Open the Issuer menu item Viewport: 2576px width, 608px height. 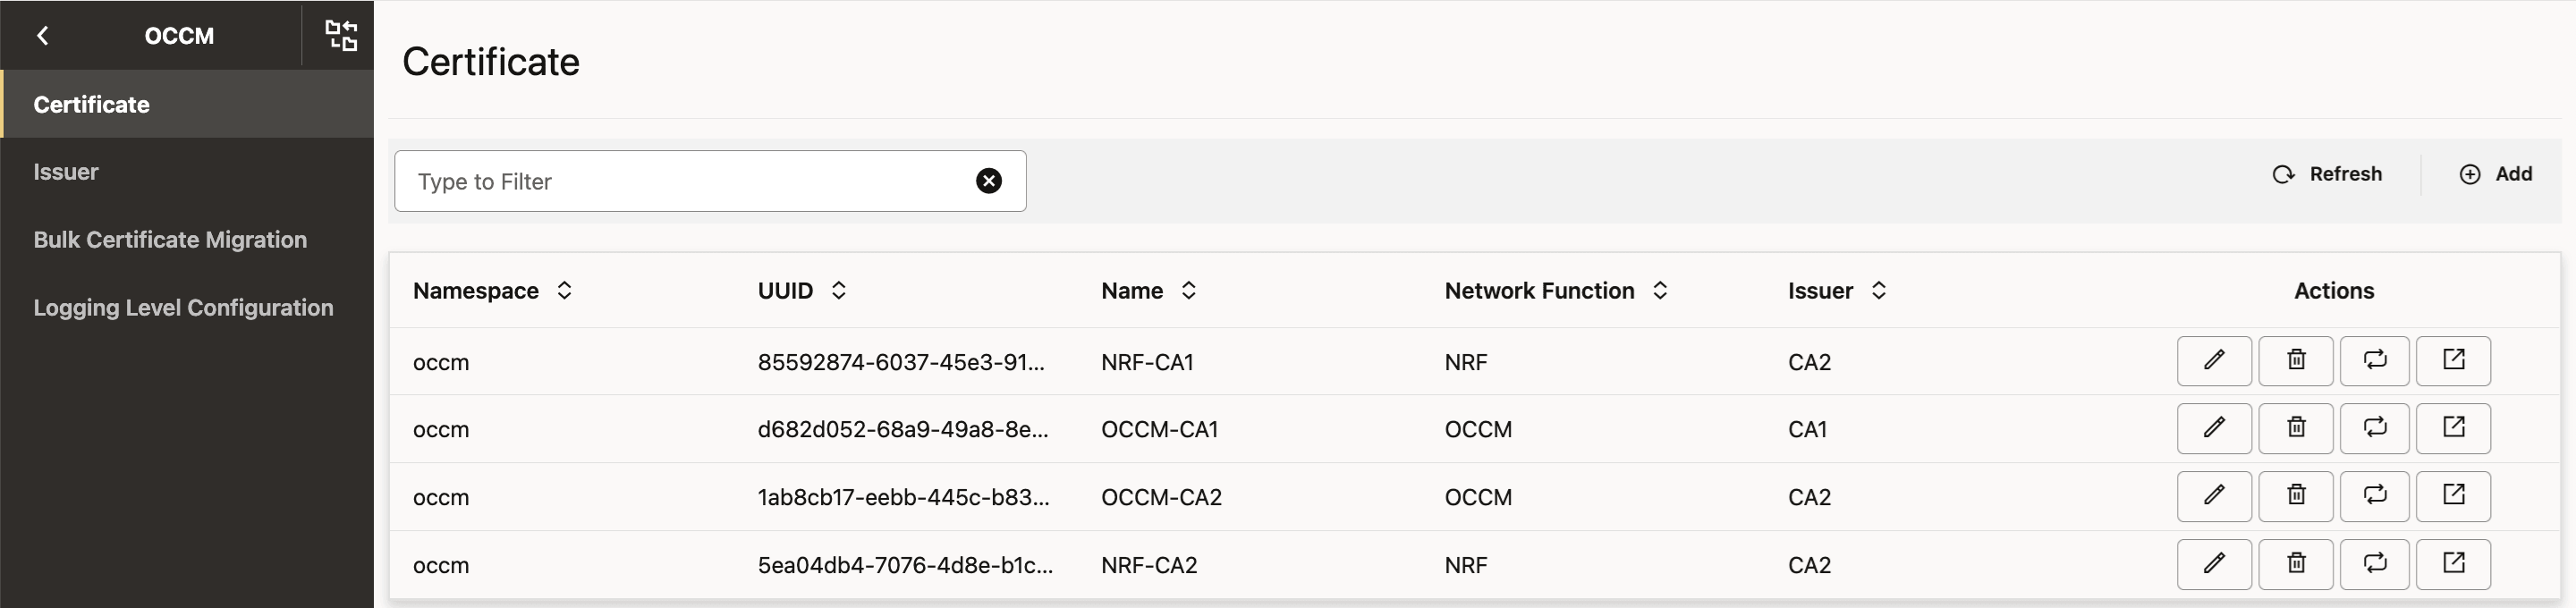(x=187, y=172)
